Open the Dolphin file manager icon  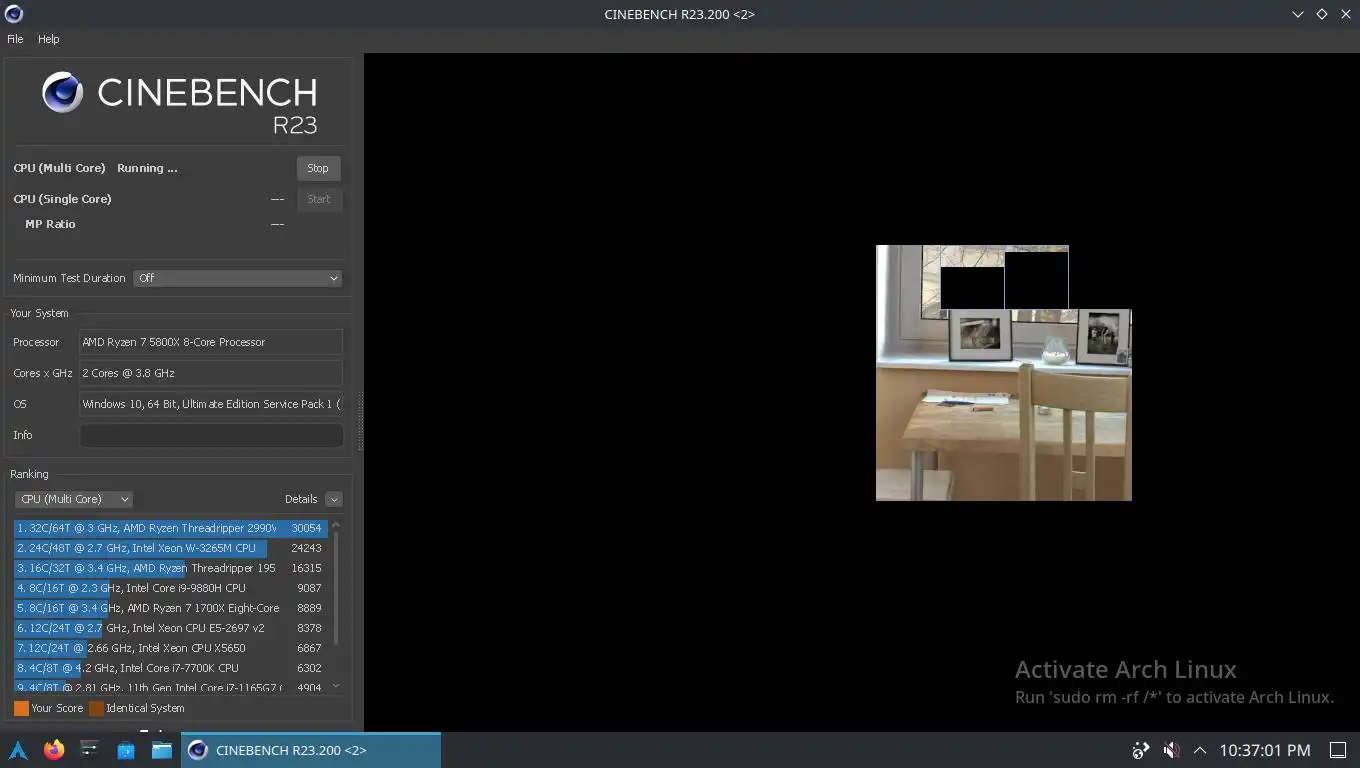pos(162,750)
